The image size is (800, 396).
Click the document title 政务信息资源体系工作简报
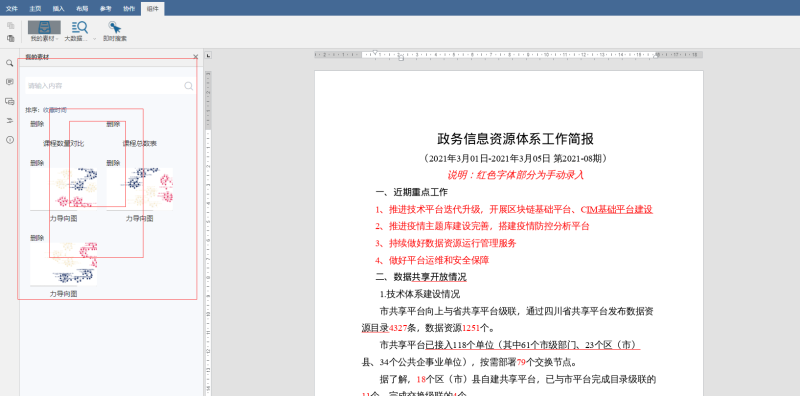pyautogui.click(x=515, y=139)
